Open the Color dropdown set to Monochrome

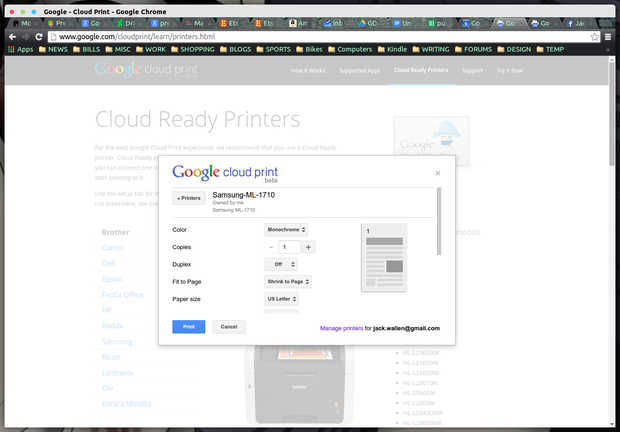[286, 230]
